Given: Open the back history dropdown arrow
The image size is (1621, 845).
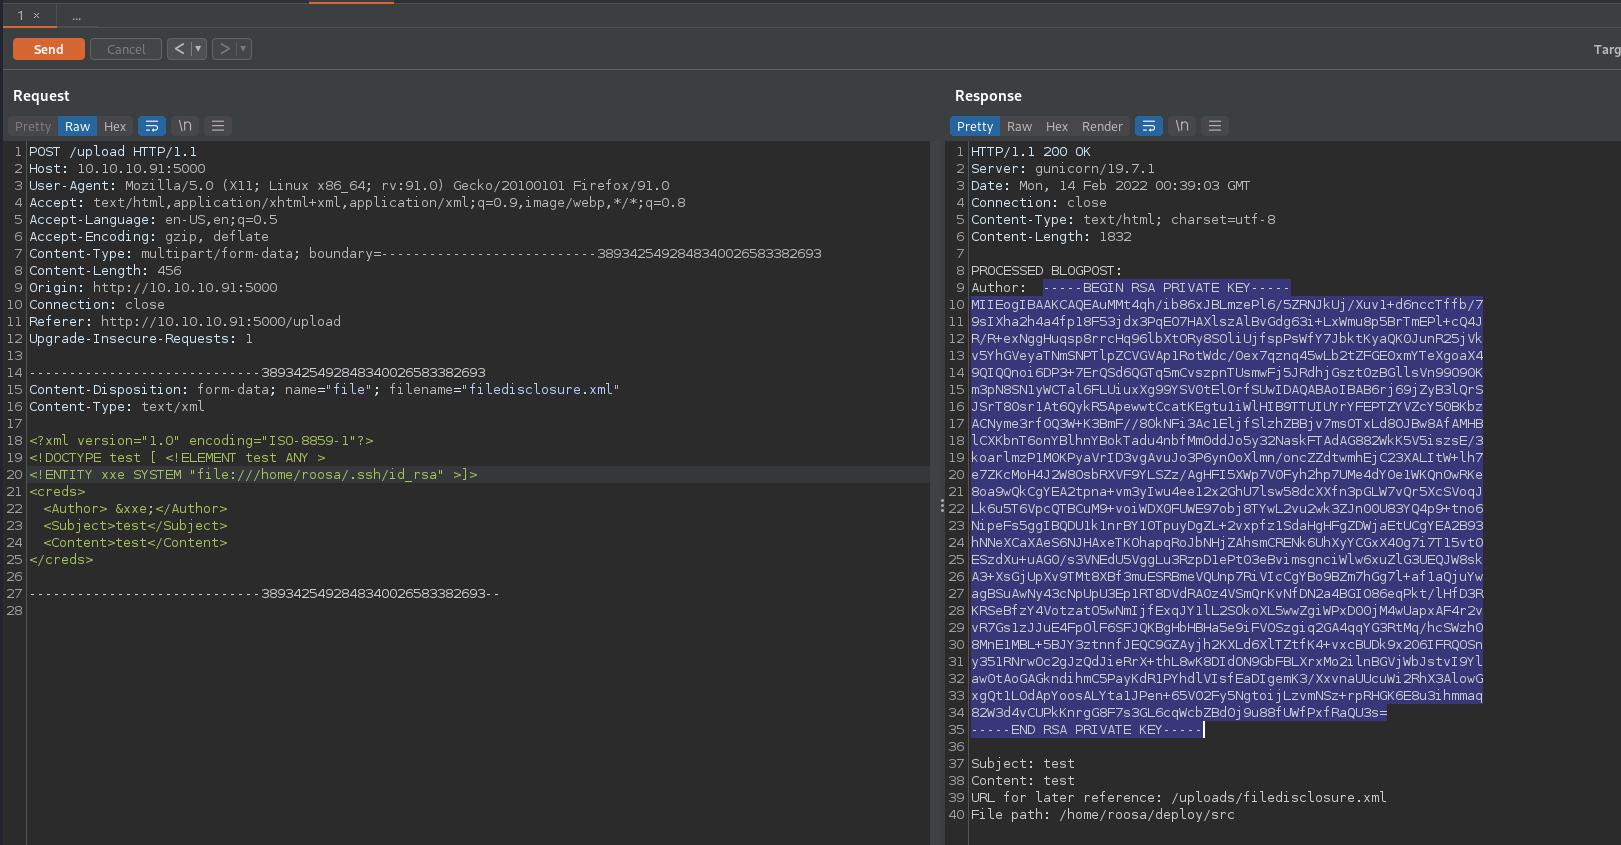Looking at the screenshot, I should (x=198, y=48).
